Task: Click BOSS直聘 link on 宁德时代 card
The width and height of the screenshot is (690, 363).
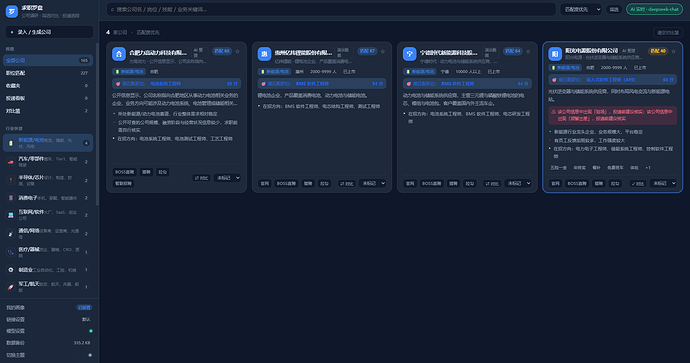Action: pyautogui.click(x=431, y=183)
